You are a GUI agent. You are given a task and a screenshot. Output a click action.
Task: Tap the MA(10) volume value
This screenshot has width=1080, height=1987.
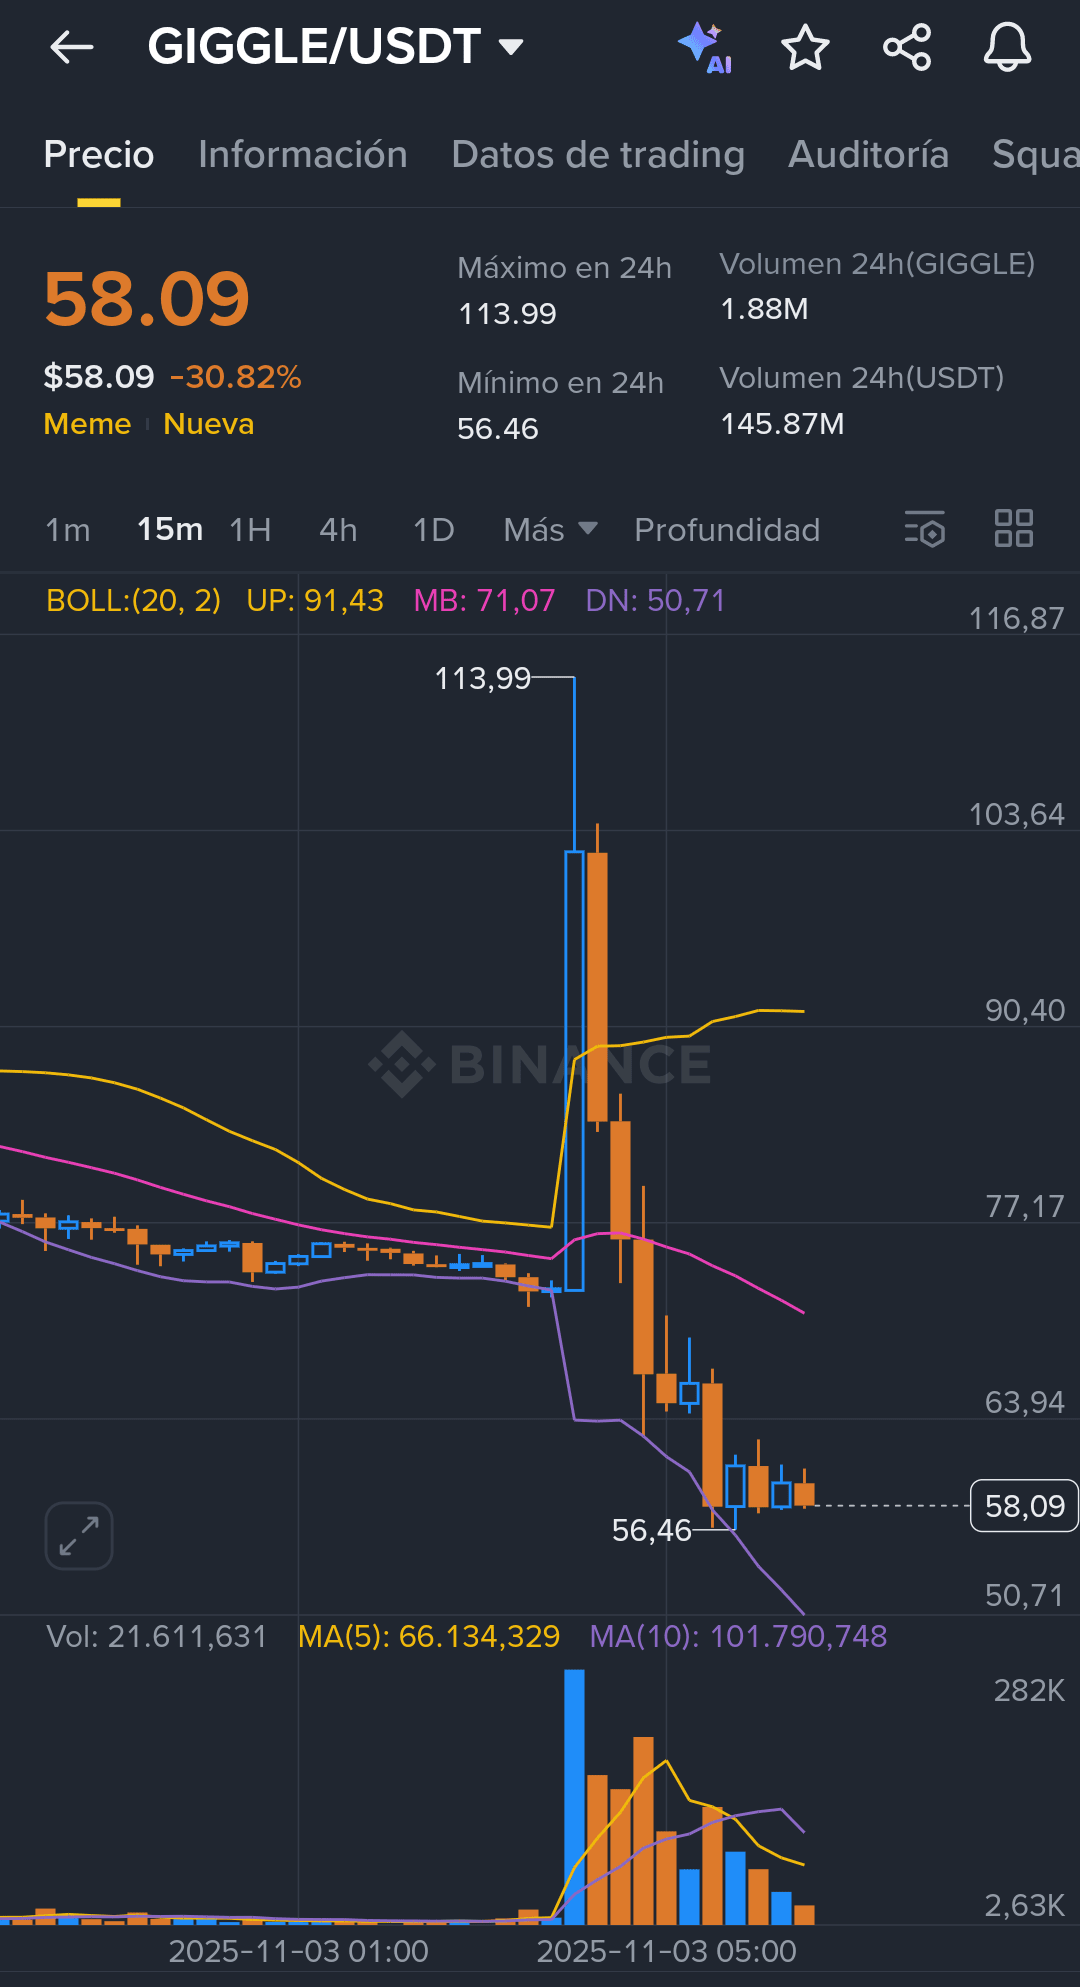(x=738, y=1636)
